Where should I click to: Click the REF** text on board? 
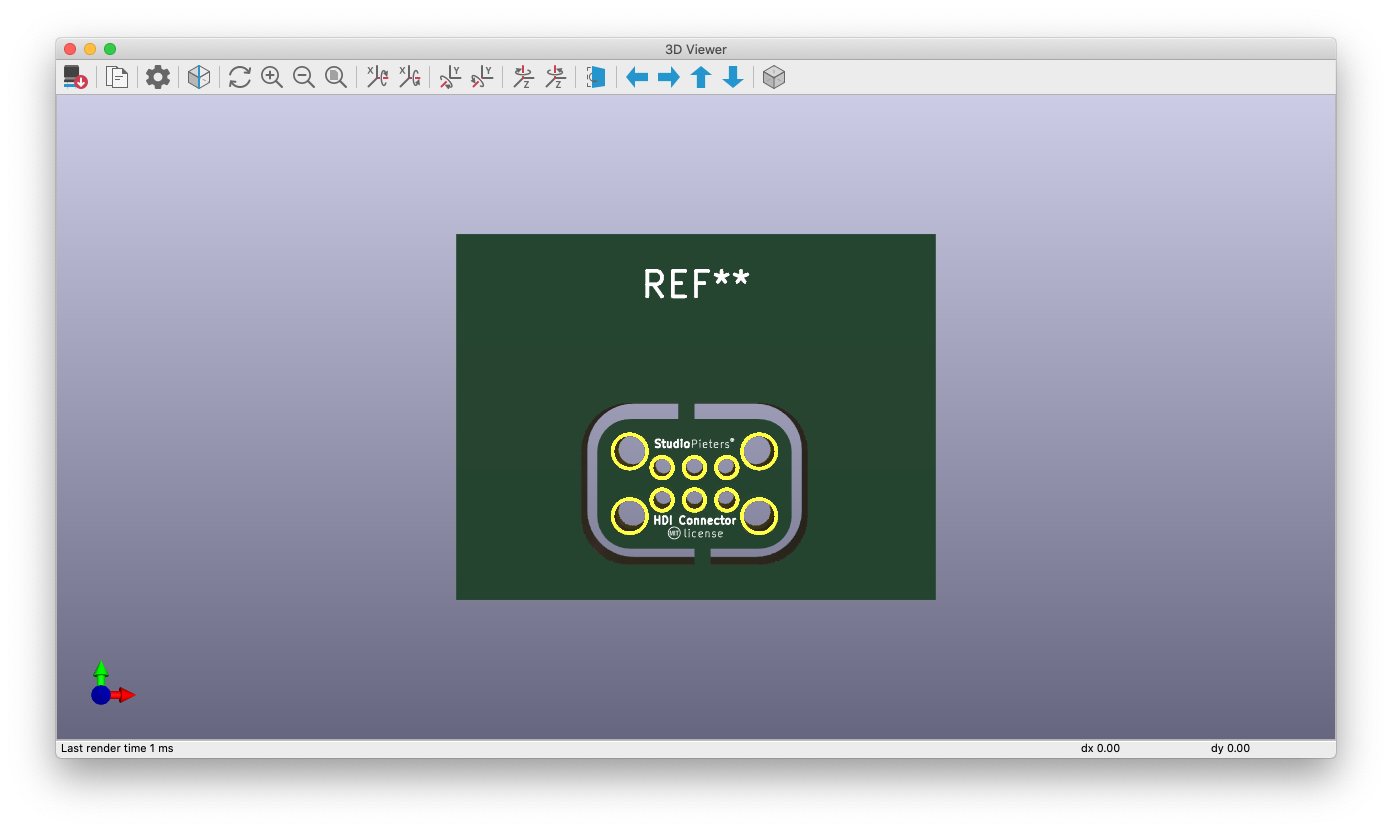pos(696,284)
